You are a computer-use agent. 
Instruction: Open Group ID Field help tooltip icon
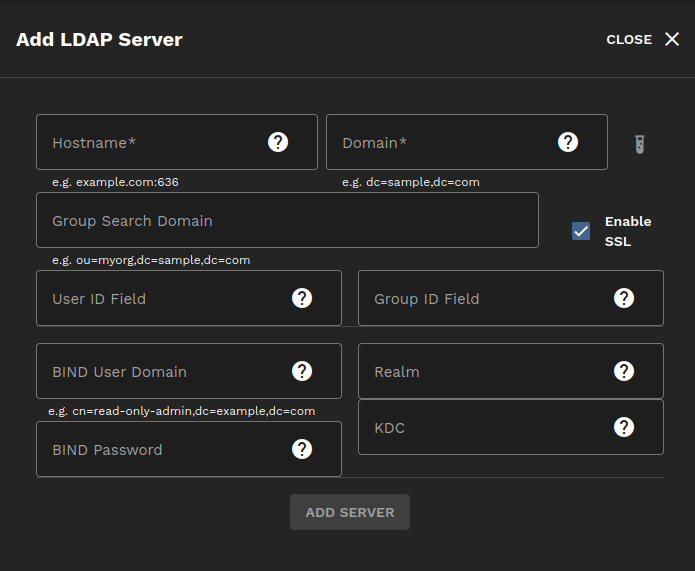tap(624, 298)
